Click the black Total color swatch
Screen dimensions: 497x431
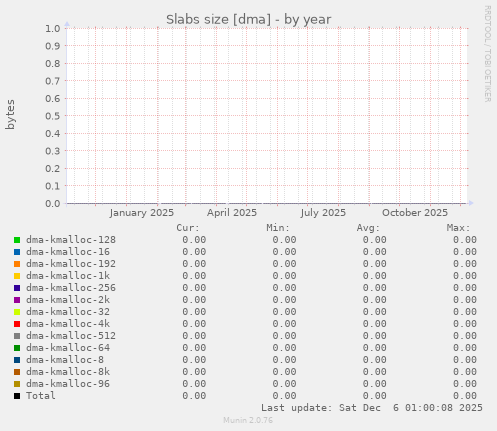pyautogui.click(x=17, y=396)
